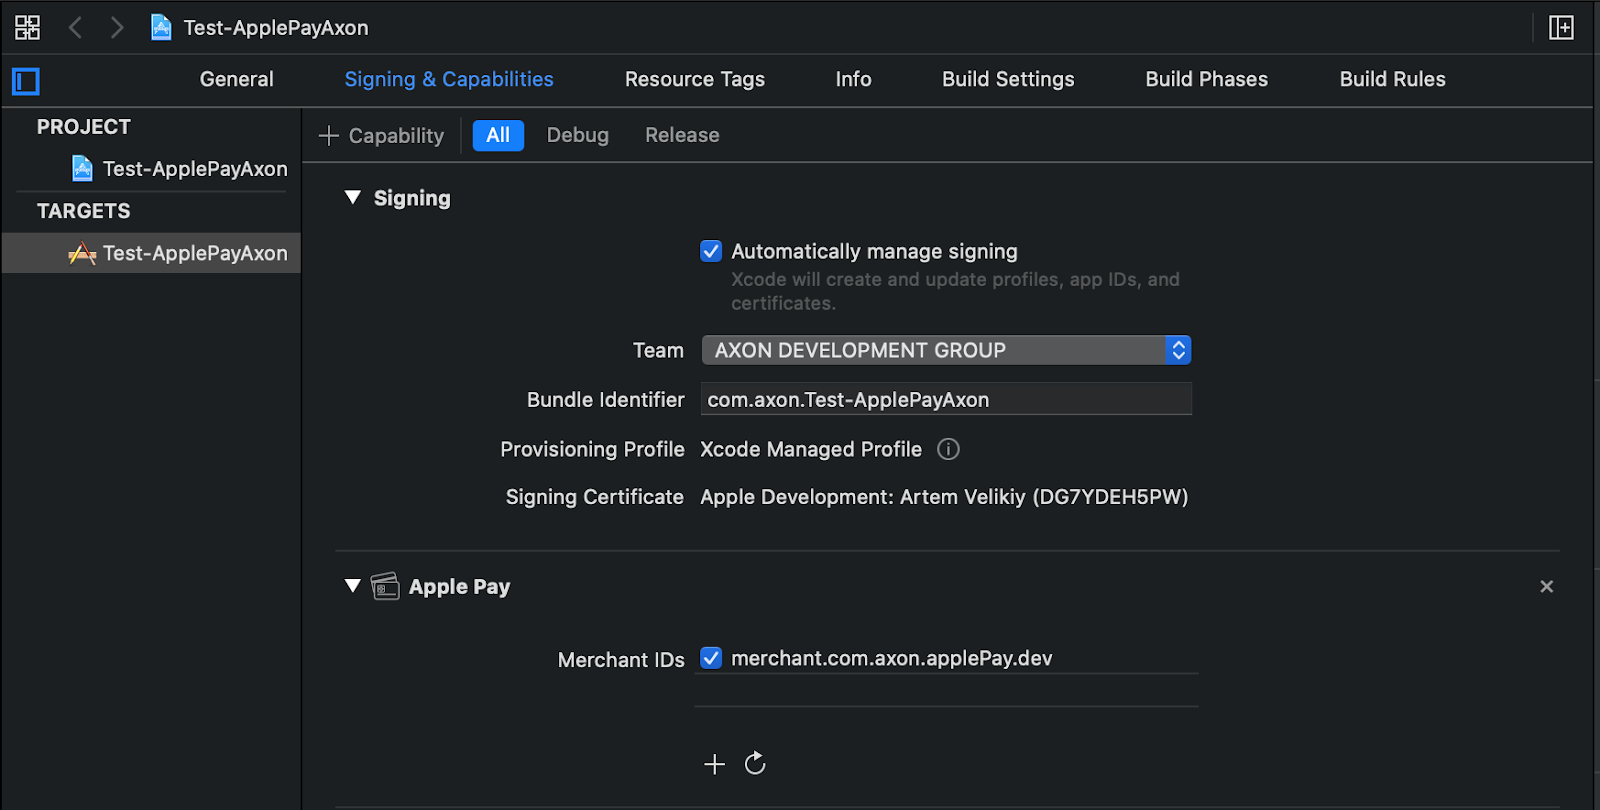Screen dimensions: 1600x810
Task: Click the + Capability button
Action: 381,135
